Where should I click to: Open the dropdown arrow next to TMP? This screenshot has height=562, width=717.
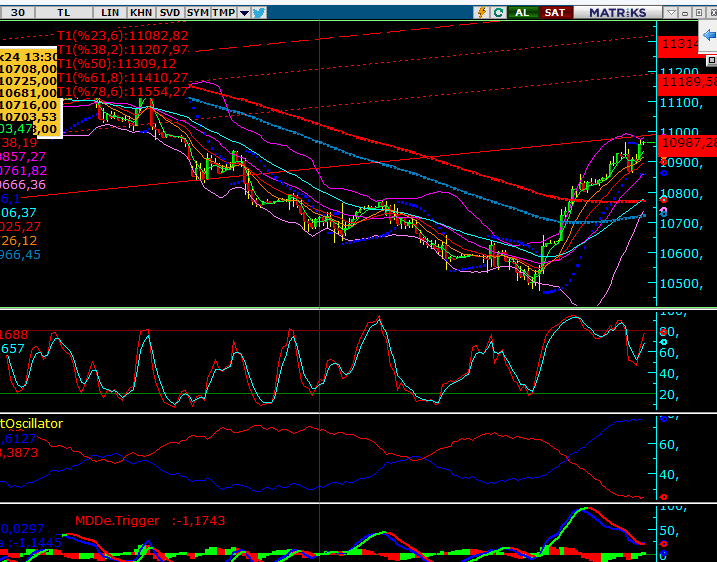245,13
